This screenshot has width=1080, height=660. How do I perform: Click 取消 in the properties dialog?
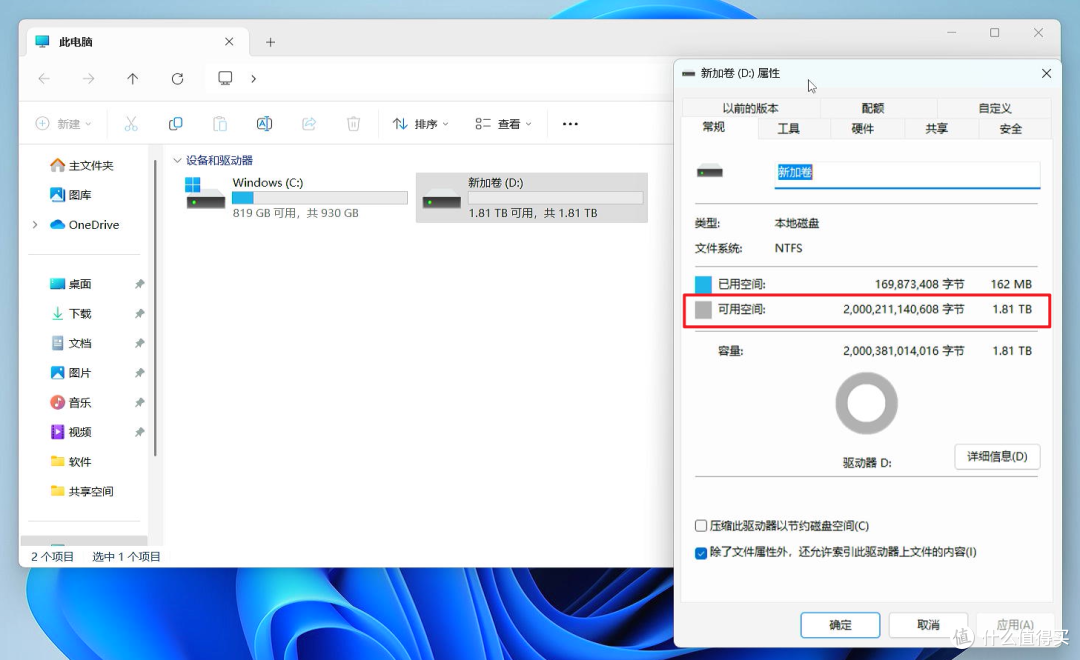pyautogui.click(x=928, y=625)
